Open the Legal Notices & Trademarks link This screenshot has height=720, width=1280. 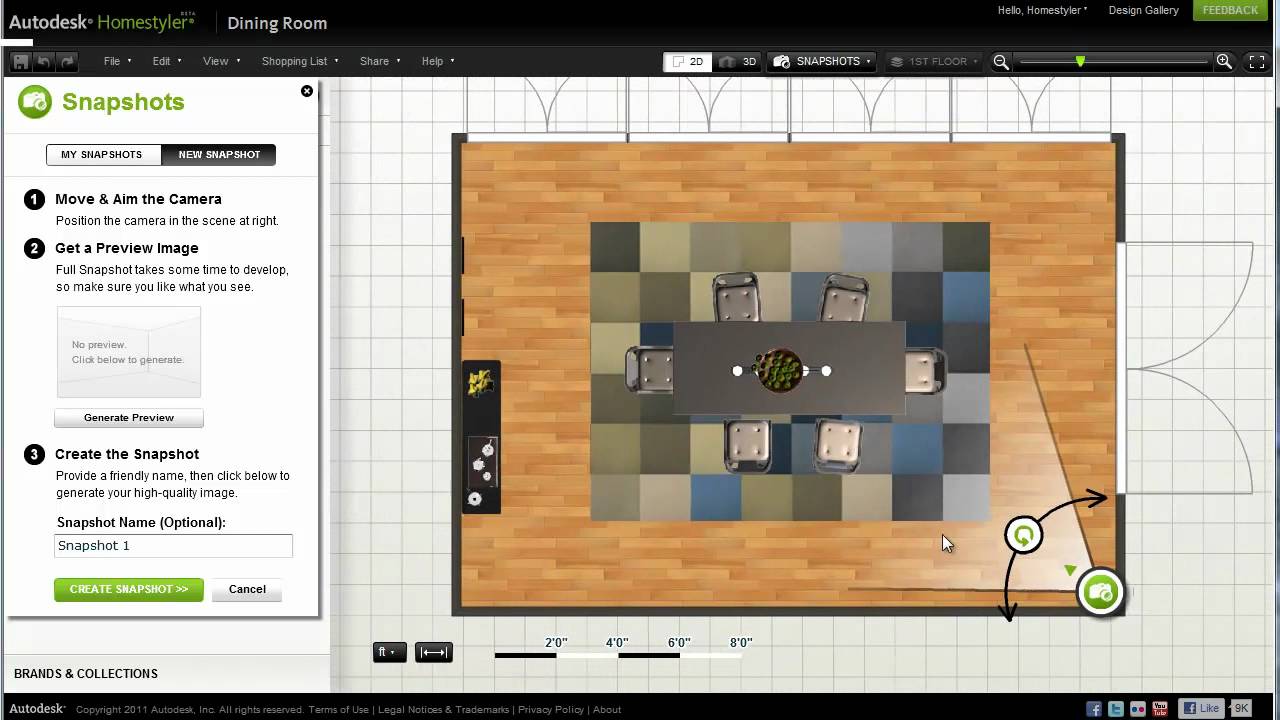[x=442, y=709]
